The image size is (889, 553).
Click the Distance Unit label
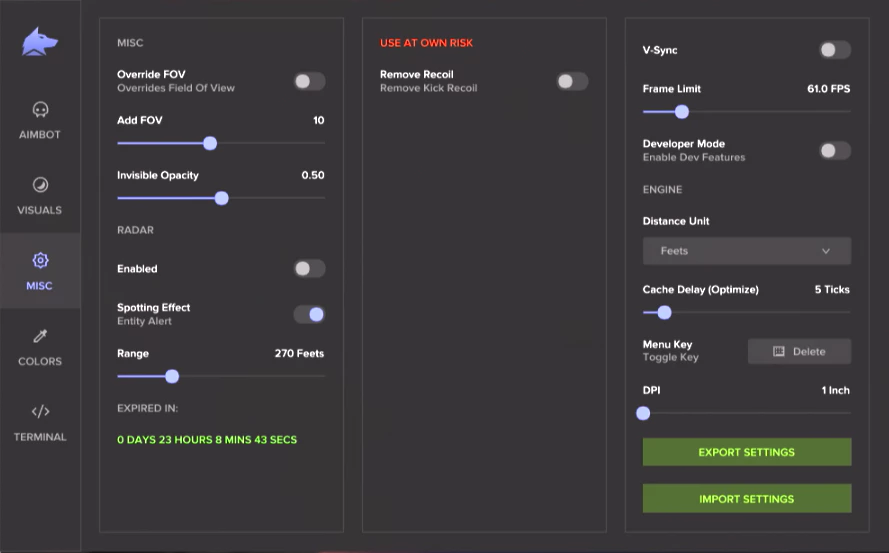tap(676, 221)
